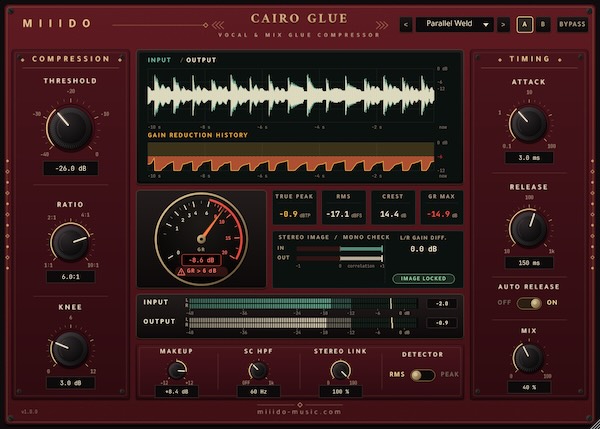Click the Makeup gain knob
This screenshot has width=600, height=429.
coord(177,370)
